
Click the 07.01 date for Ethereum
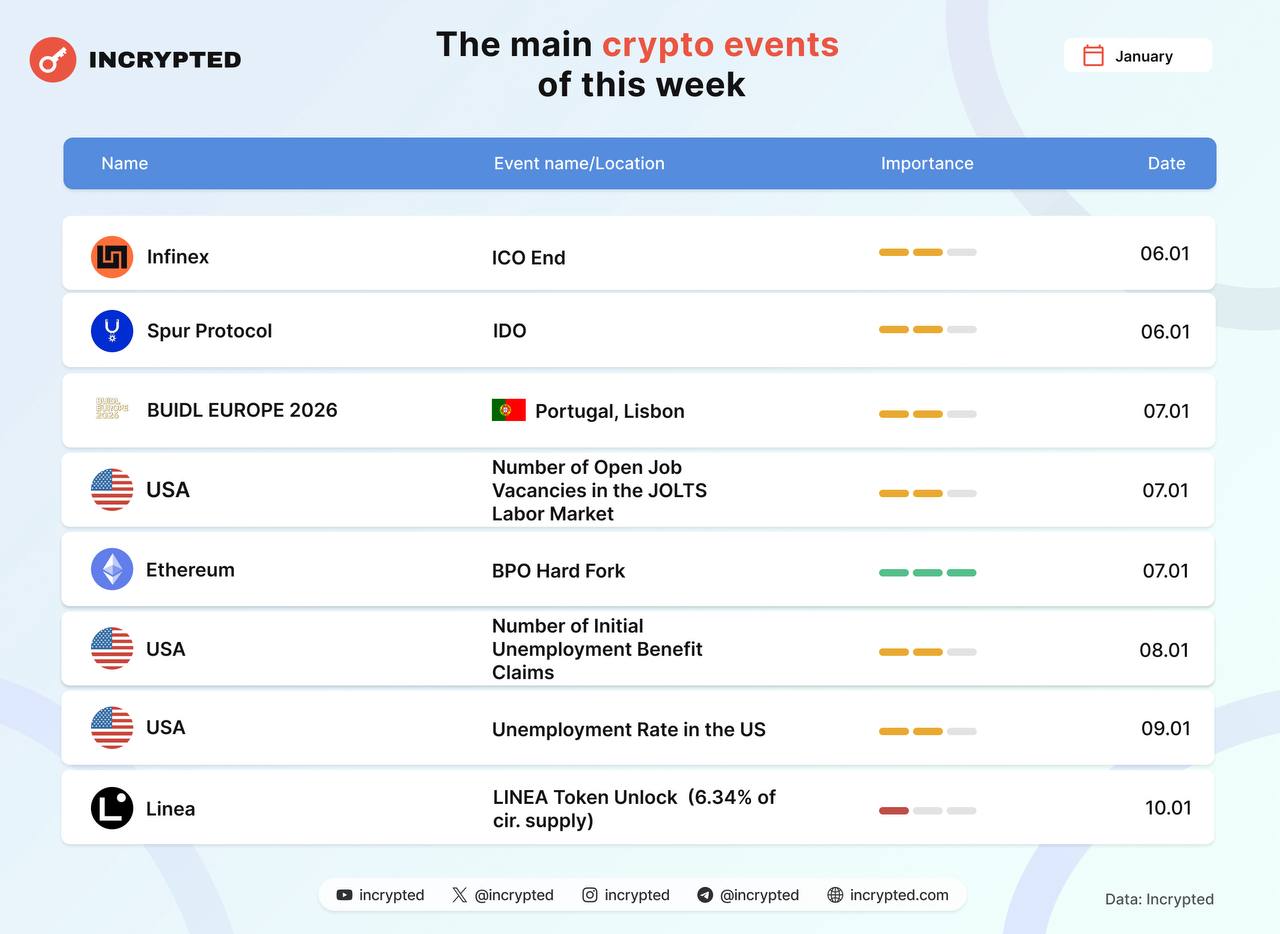point(1165,571)
